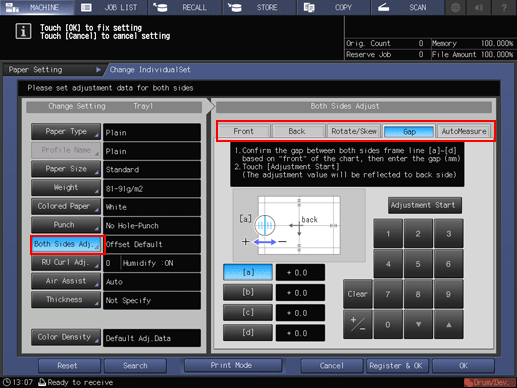Tap keypad number 6

[x=449, y=264]
